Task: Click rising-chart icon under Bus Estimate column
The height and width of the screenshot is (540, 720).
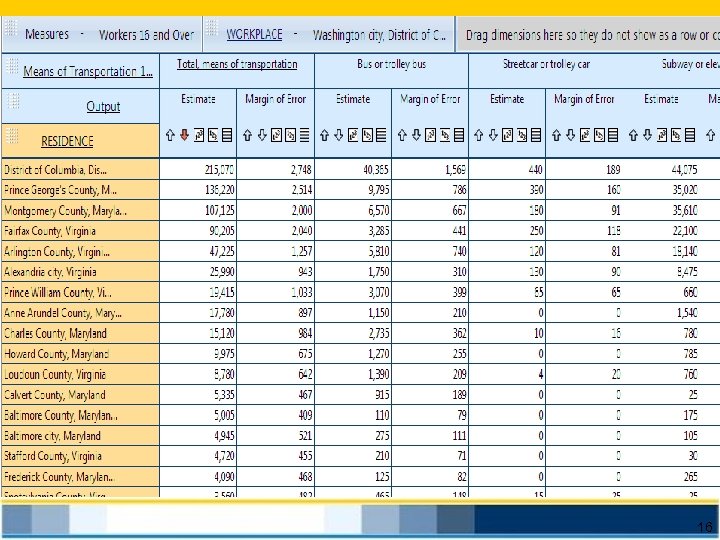Action: coord(353,135)
